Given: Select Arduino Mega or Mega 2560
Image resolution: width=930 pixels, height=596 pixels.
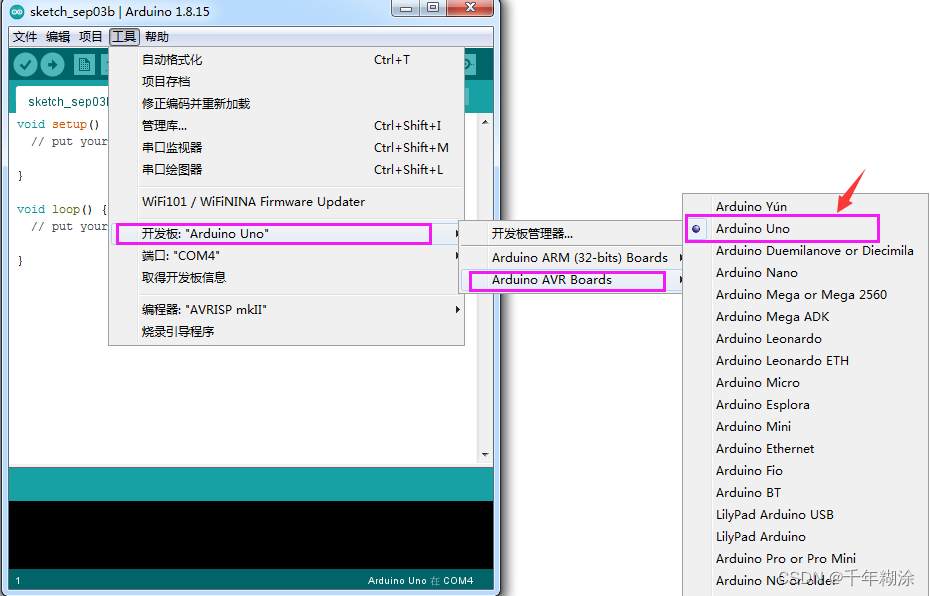Looking at the screenshot, I should (805, 295).
